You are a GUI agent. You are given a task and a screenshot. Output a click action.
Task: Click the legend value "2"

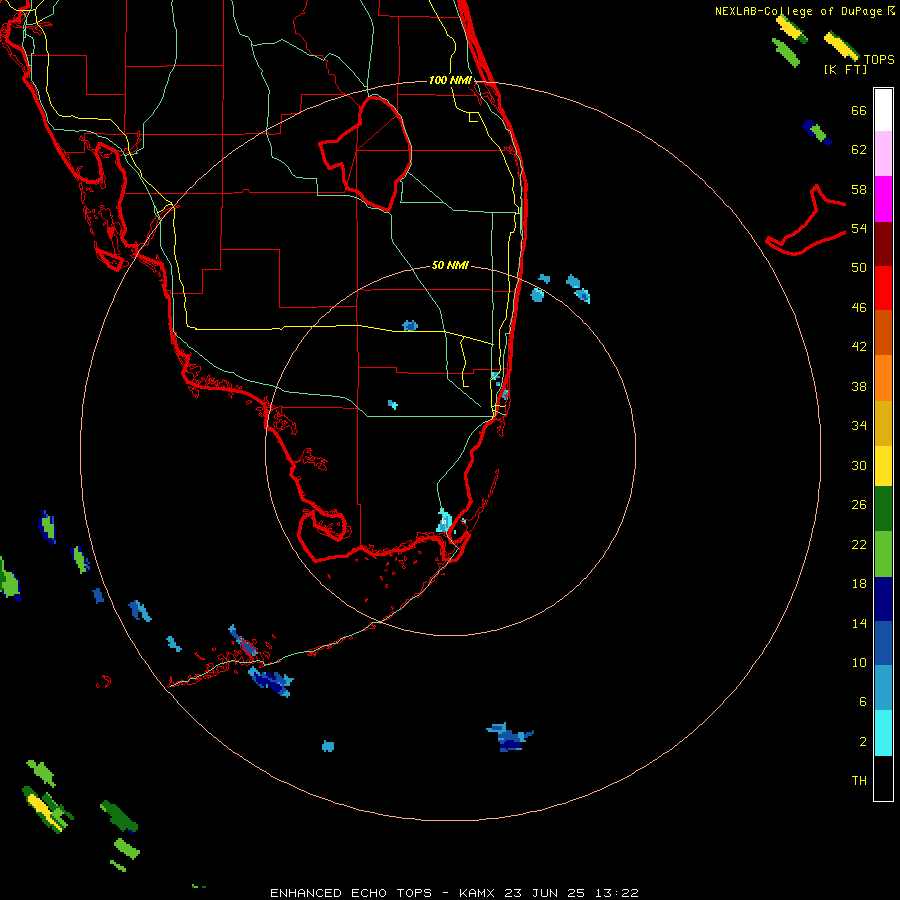click(x=863, y=741)
